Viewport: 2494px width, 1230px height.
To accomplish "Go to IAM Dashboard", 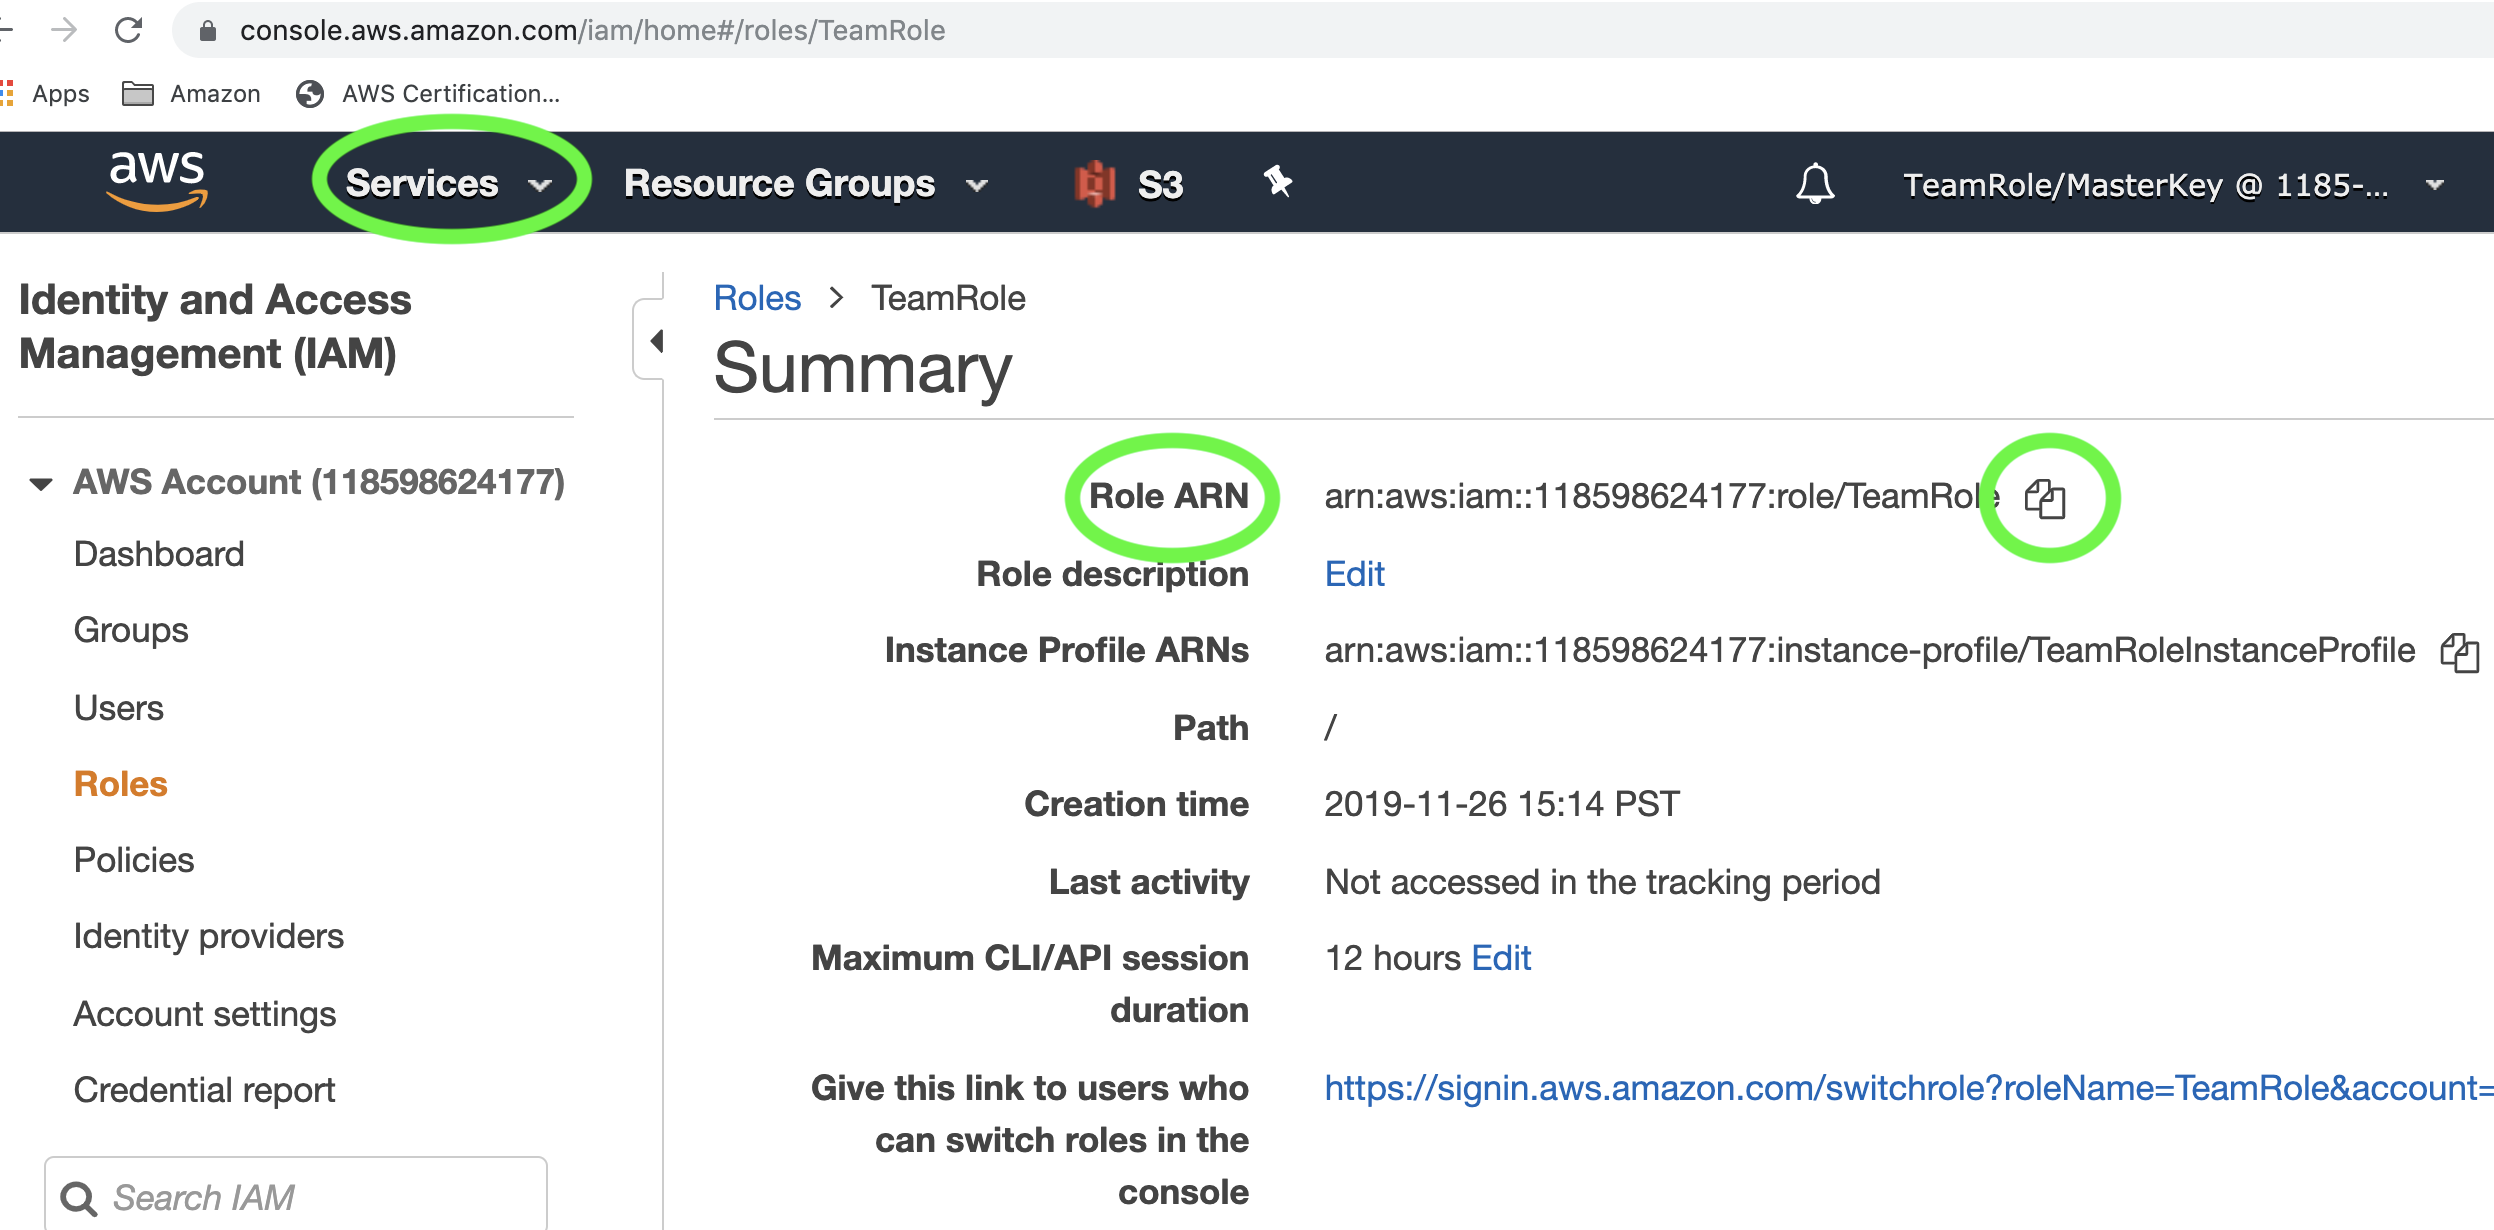I will [159, 554].
